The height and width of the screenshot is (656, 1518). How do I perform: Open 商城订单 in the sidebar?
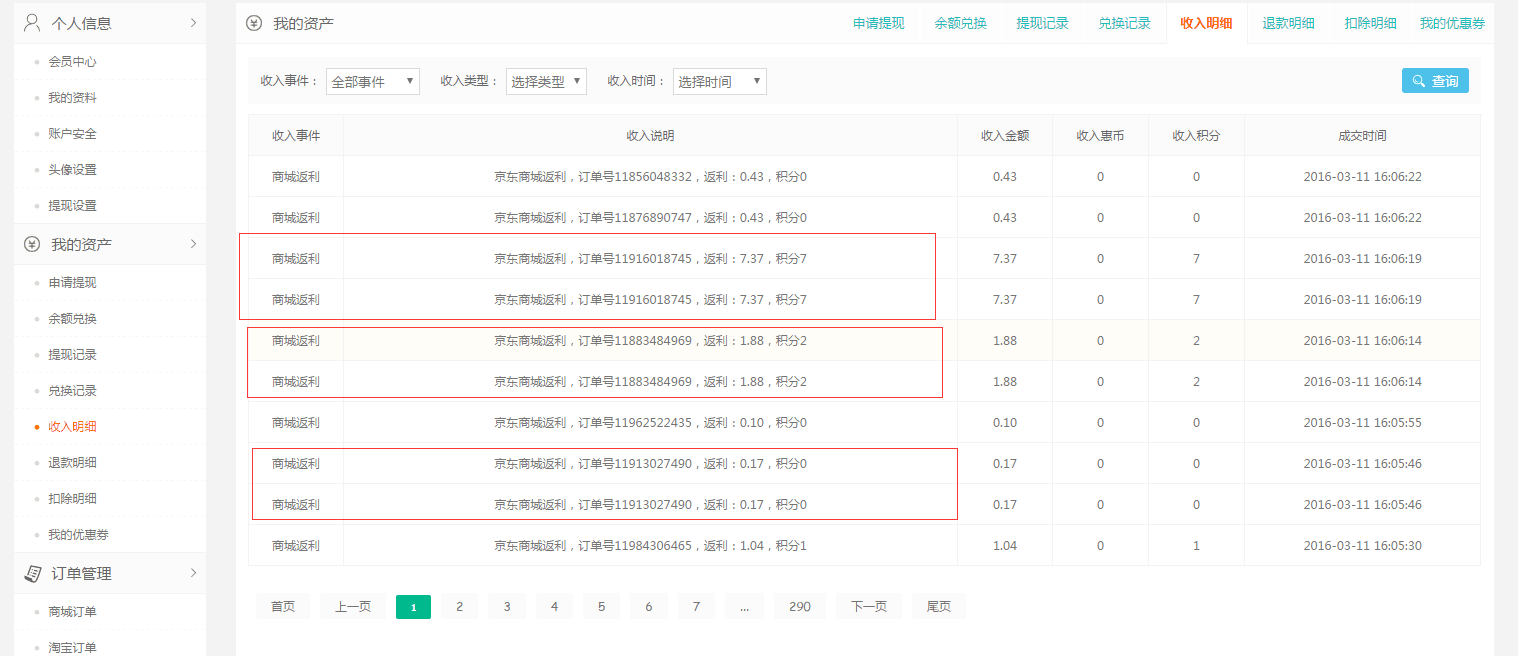pyautogui.click(x=72, y=611)
